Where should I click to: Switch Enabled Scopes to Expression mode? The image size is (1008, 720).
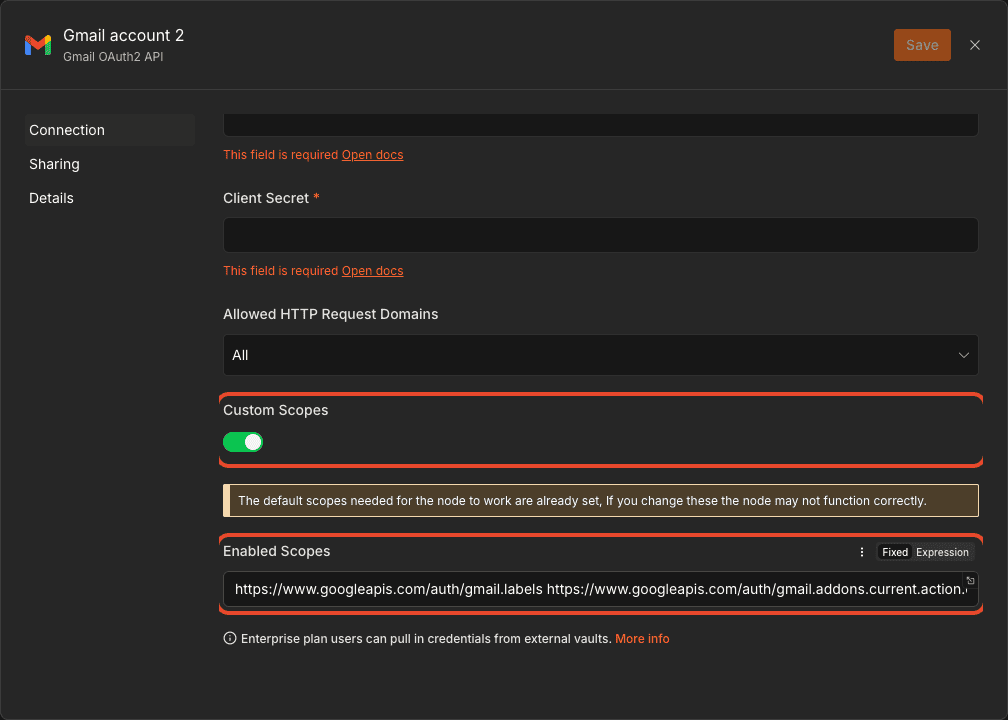pos(942,552)
